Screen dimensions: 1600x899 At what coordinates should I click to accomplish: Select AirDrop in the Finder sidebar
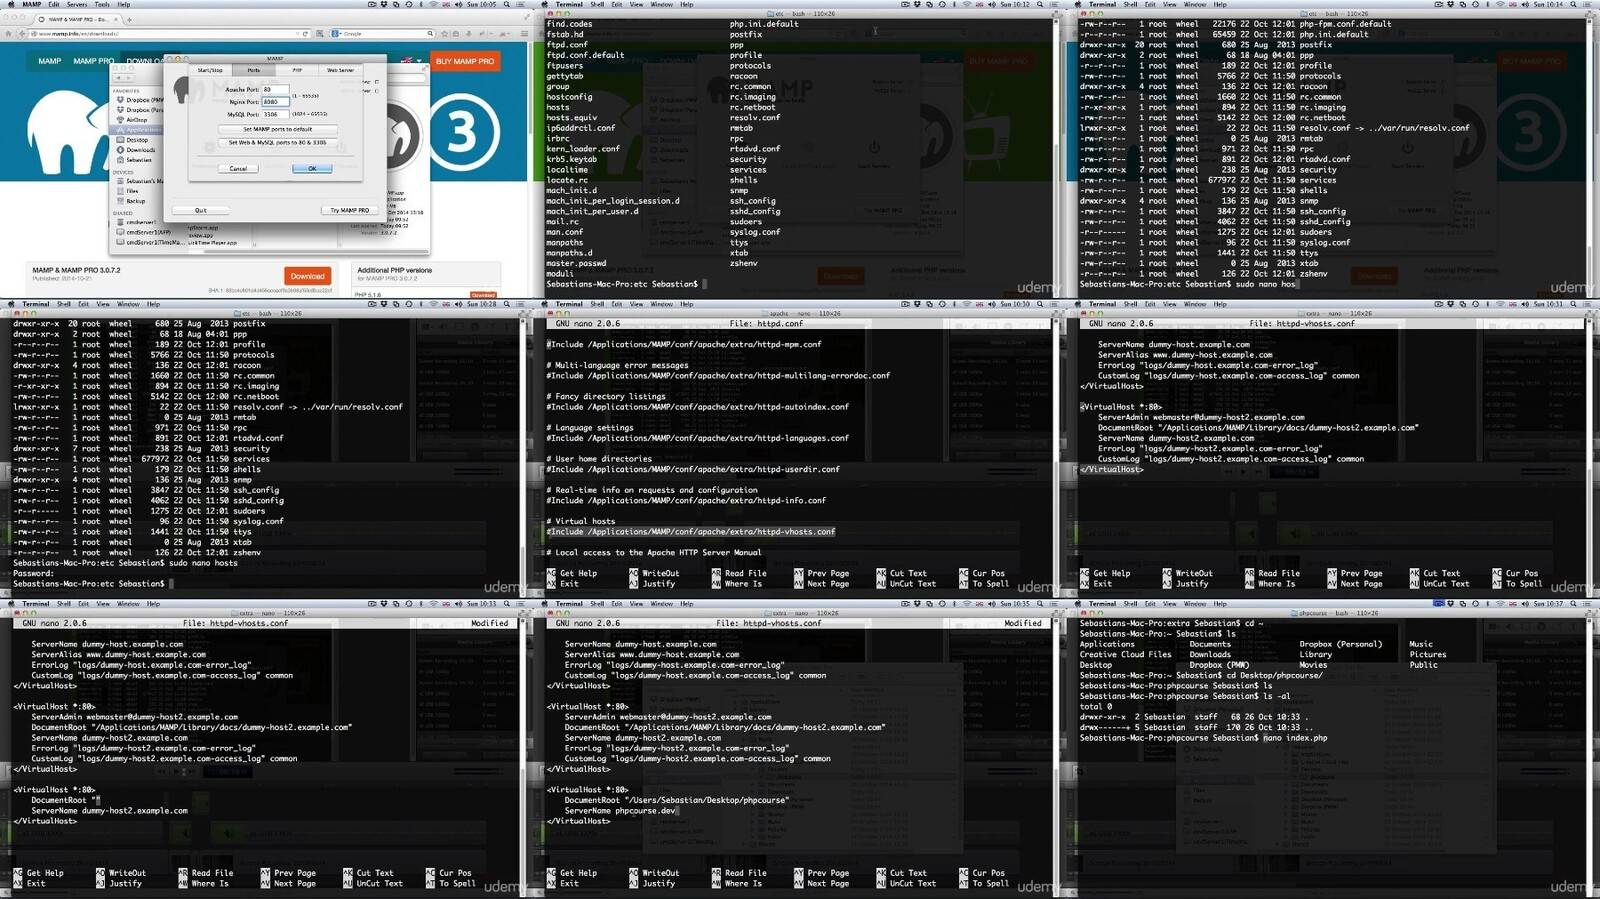(136, 119)
